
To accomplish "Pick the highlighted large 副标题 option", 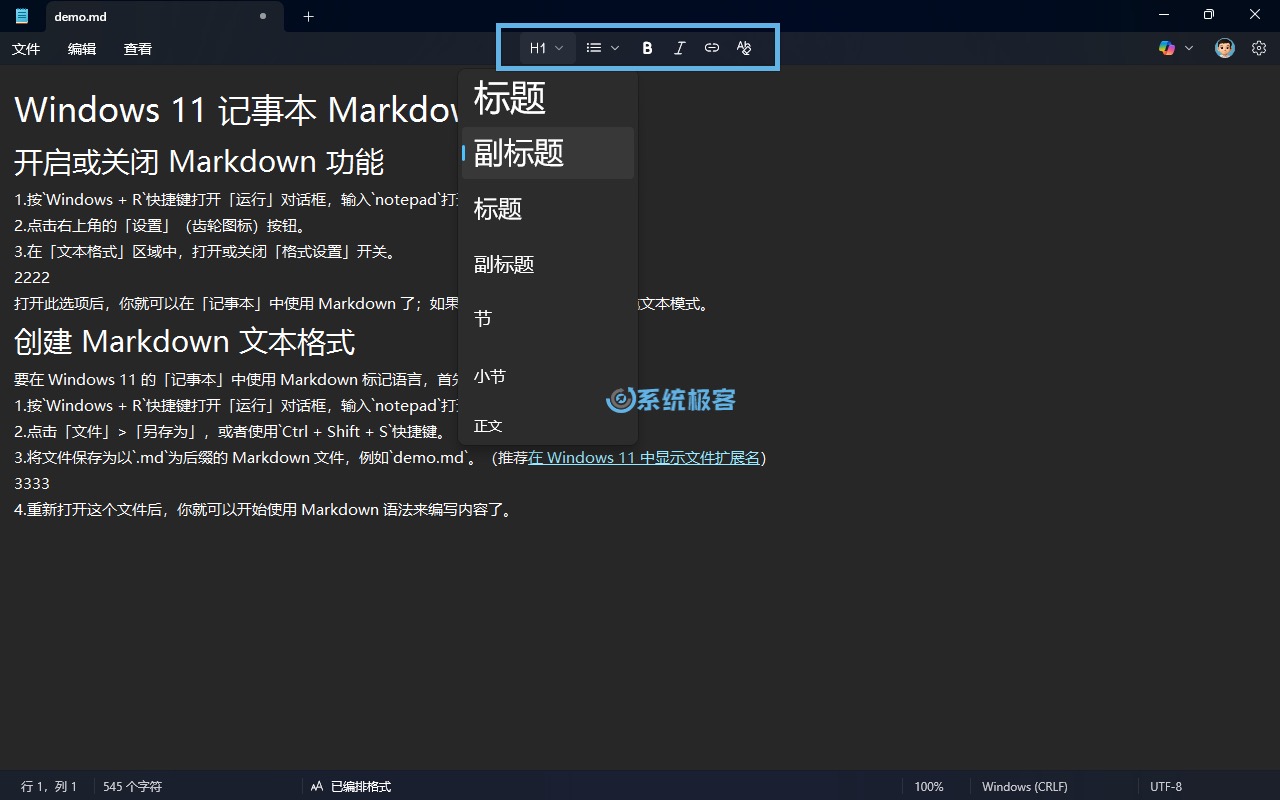I will point(548,153).
